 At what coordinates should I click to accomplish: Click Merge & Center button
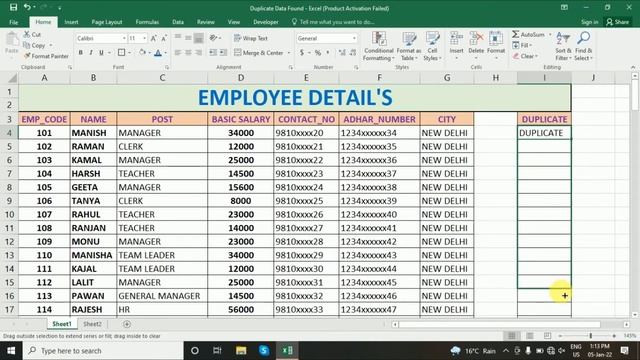259,53
